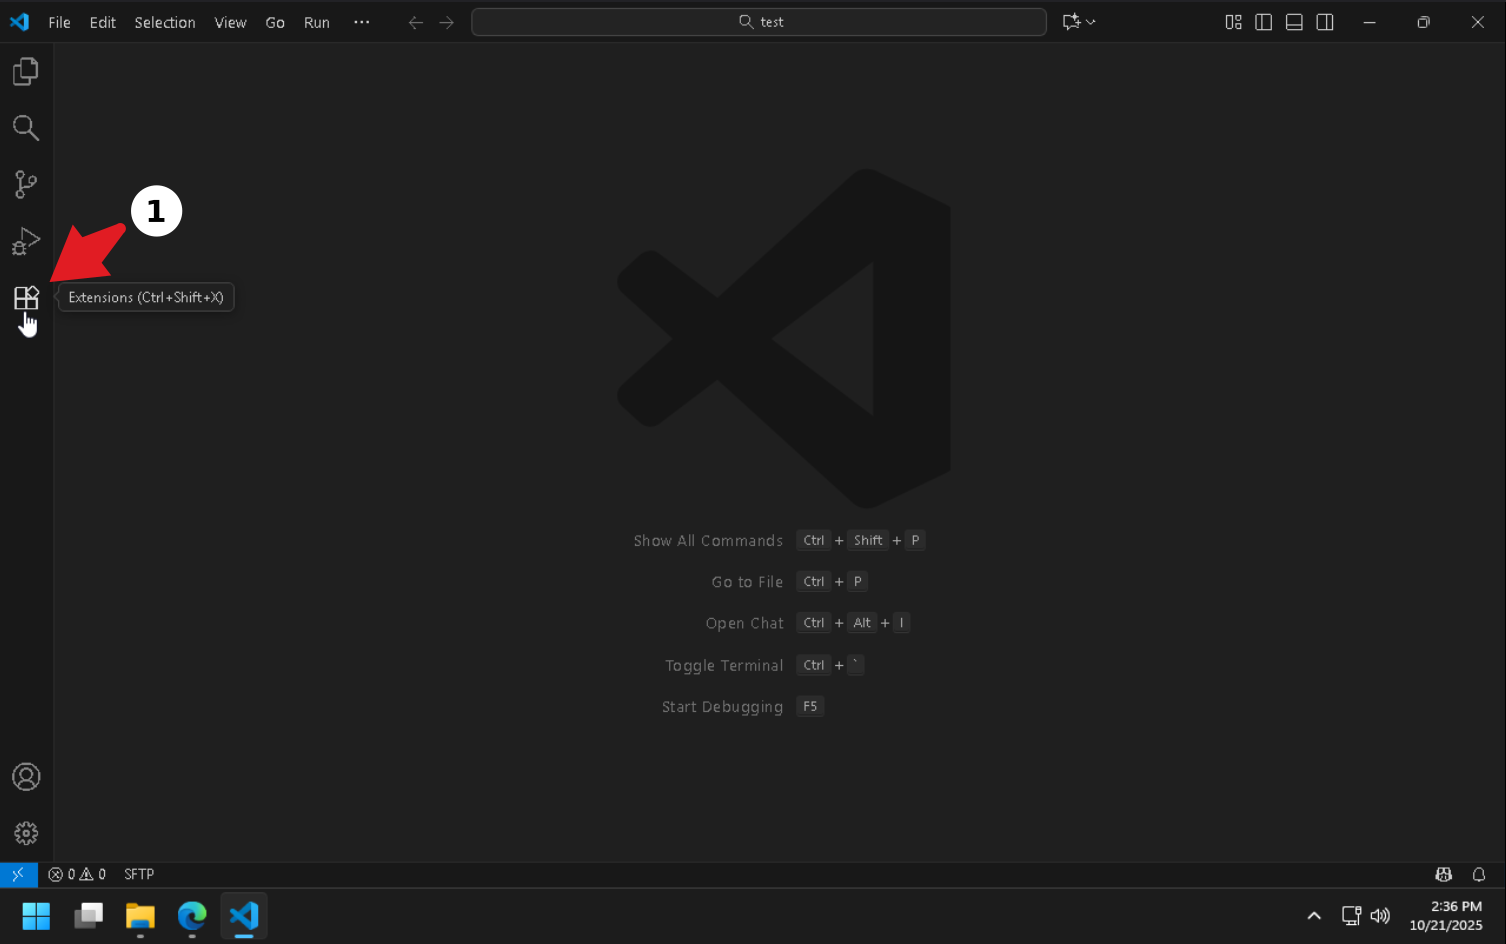Image resolution: width=1506 pixels, height=944 pixels.
Task: Click the SFTP status bar item
Action: click(138, 874)
